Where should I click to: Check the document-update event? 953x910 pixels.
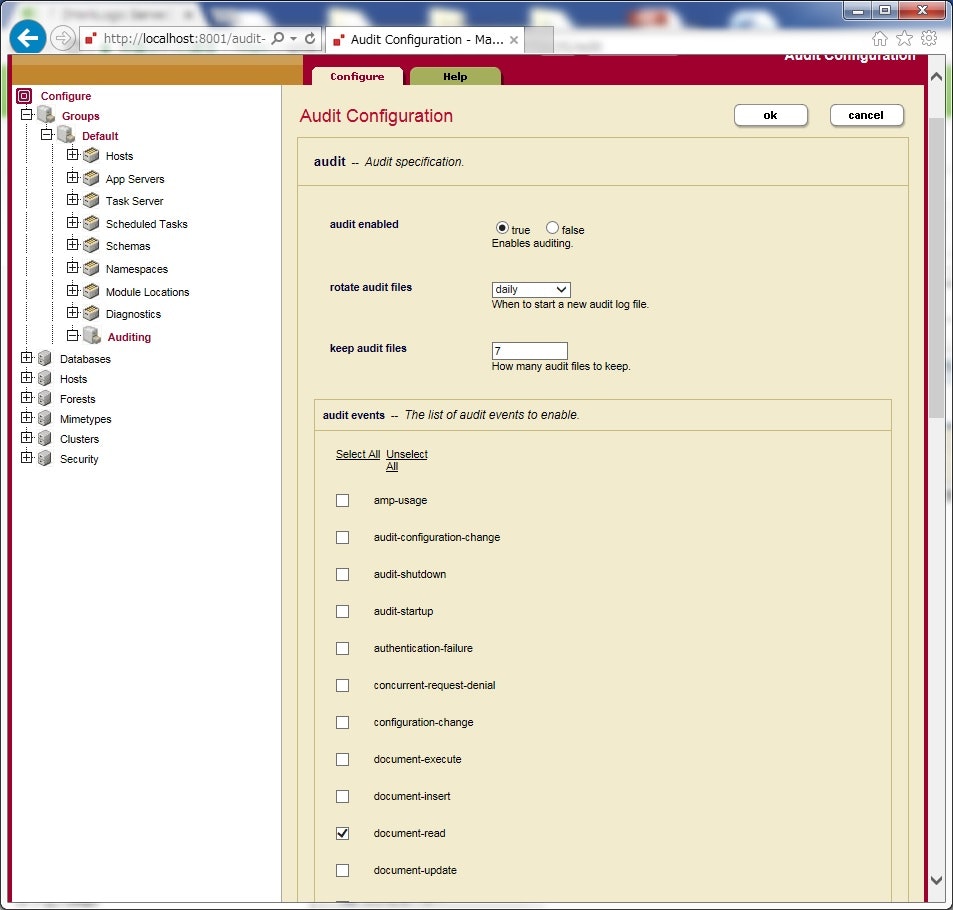coord(342,870)
